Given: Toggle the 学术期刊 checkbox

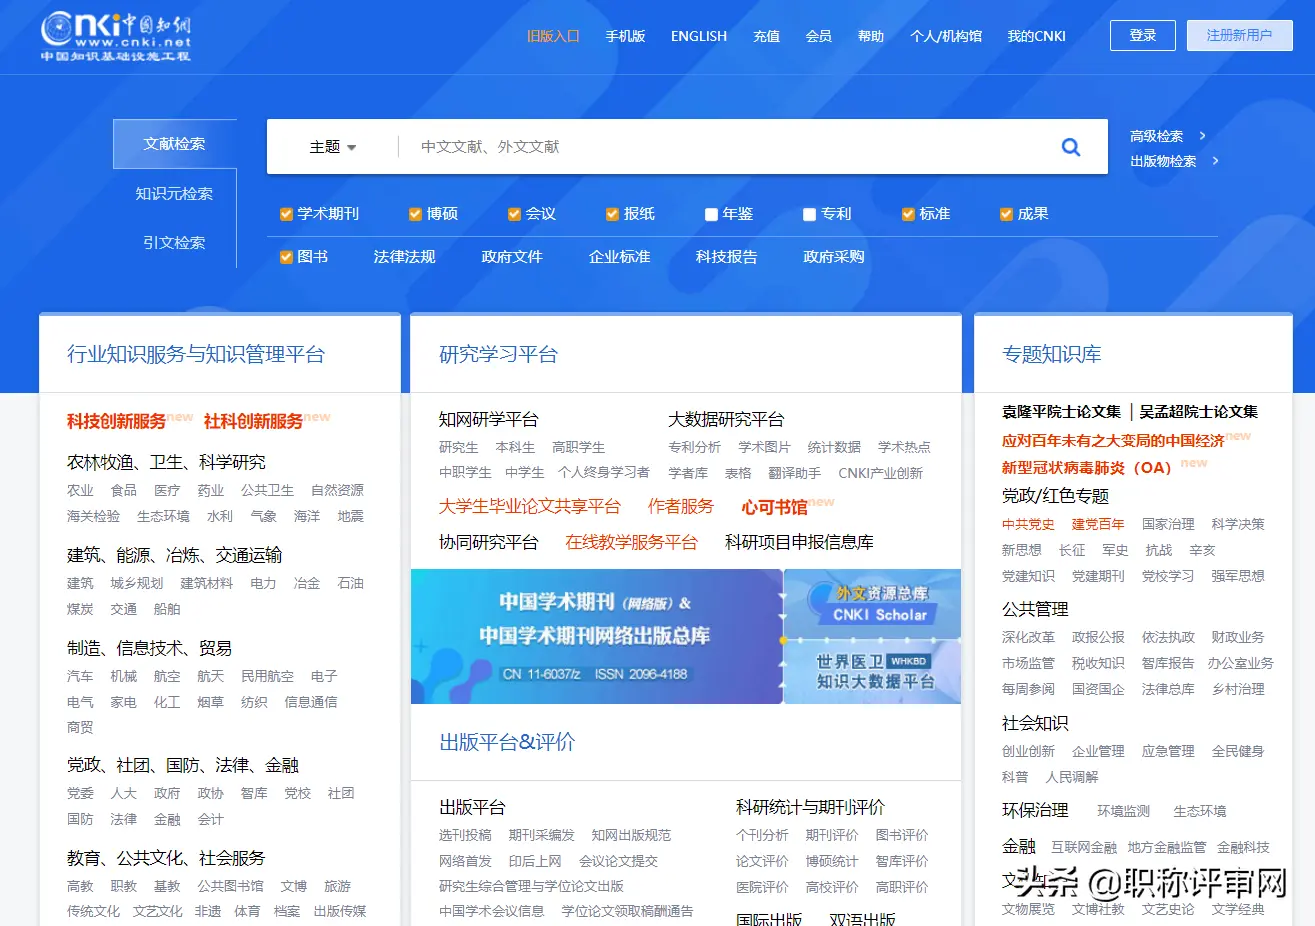Looking at the screenshot, I should pyautogui.click(x=286, y=214).
